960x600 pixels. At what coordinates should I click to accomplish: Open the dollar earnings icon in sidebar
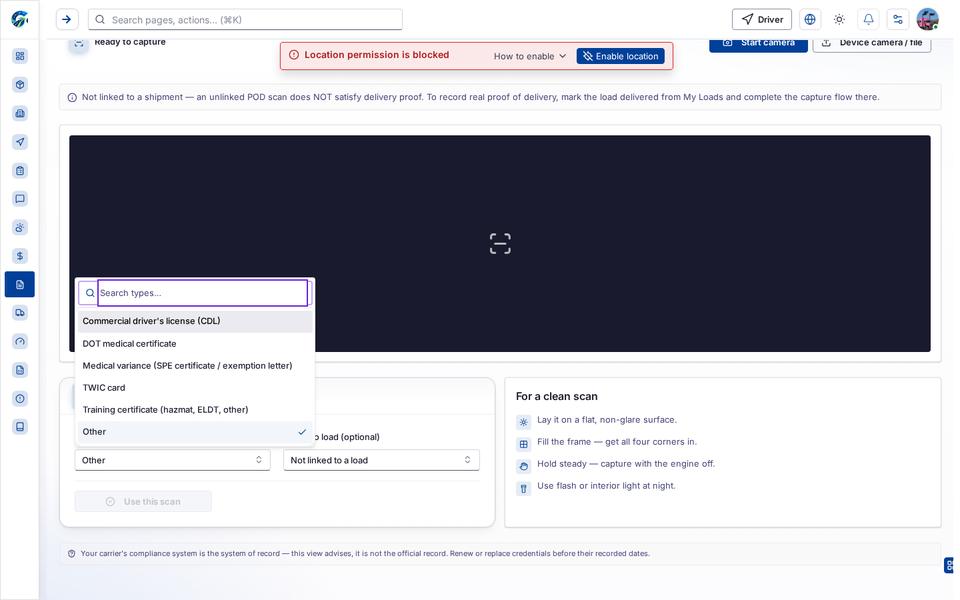point(20,256)
